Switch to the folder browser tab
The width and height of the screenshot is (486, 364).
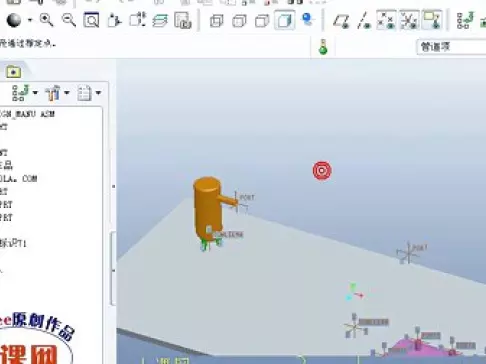(13, 72)
